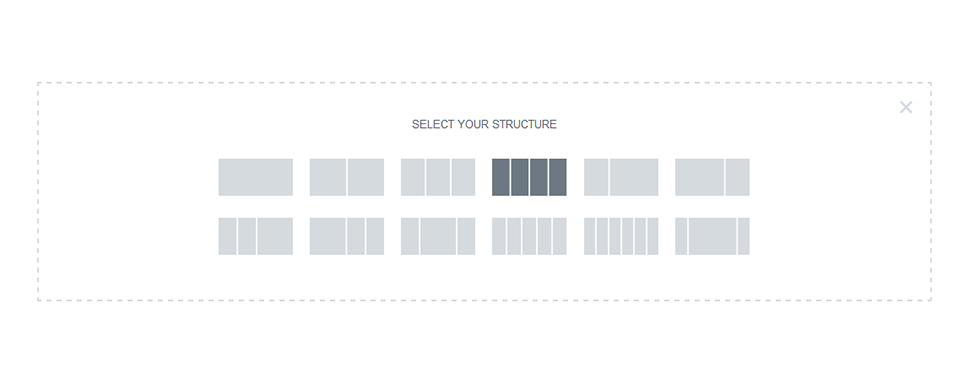This screenshot has height=384, width=969.
Task: Choose the two equal columns structure
Action: coord(347,177)
